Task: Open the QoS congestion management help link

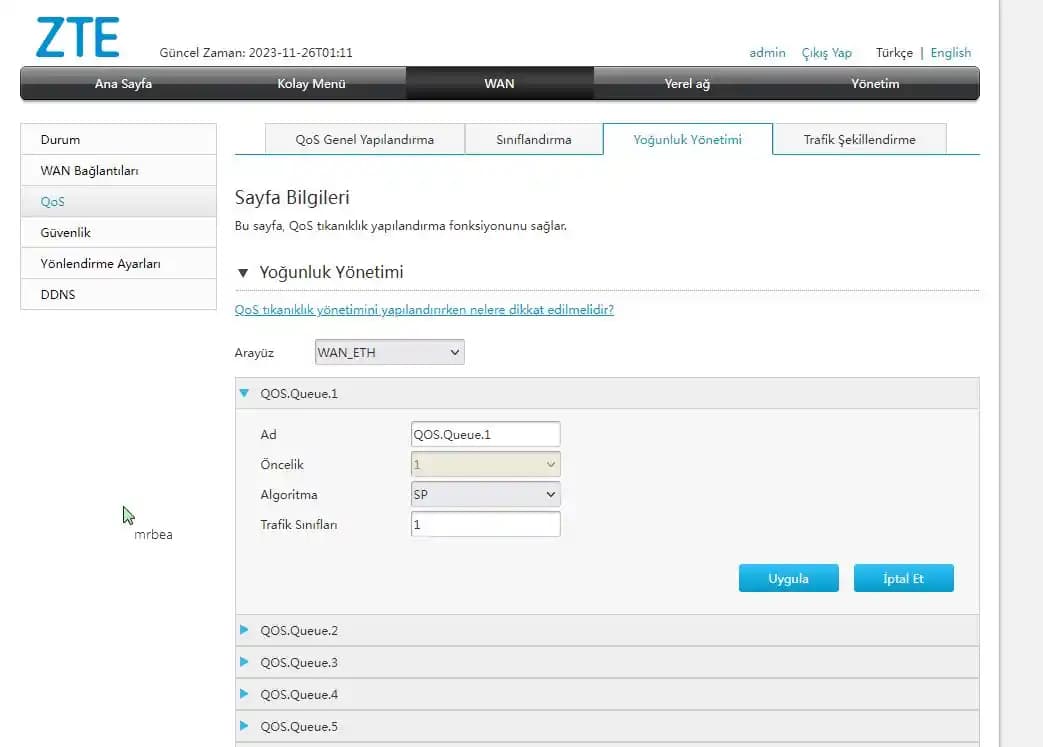Action: click(423, 310)
